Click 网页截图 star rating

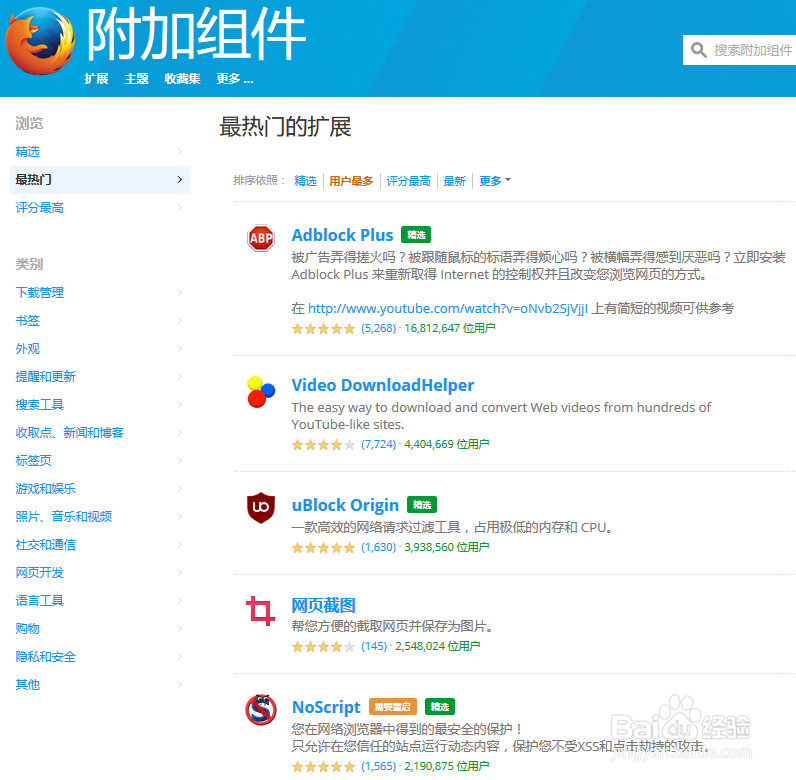click(x=323, y=646)
